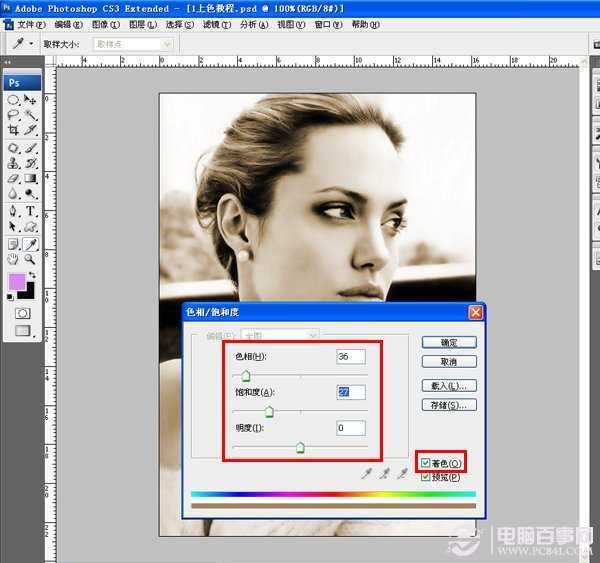
Task: Click the 确定 (OK) button
Action: (448, 343)
